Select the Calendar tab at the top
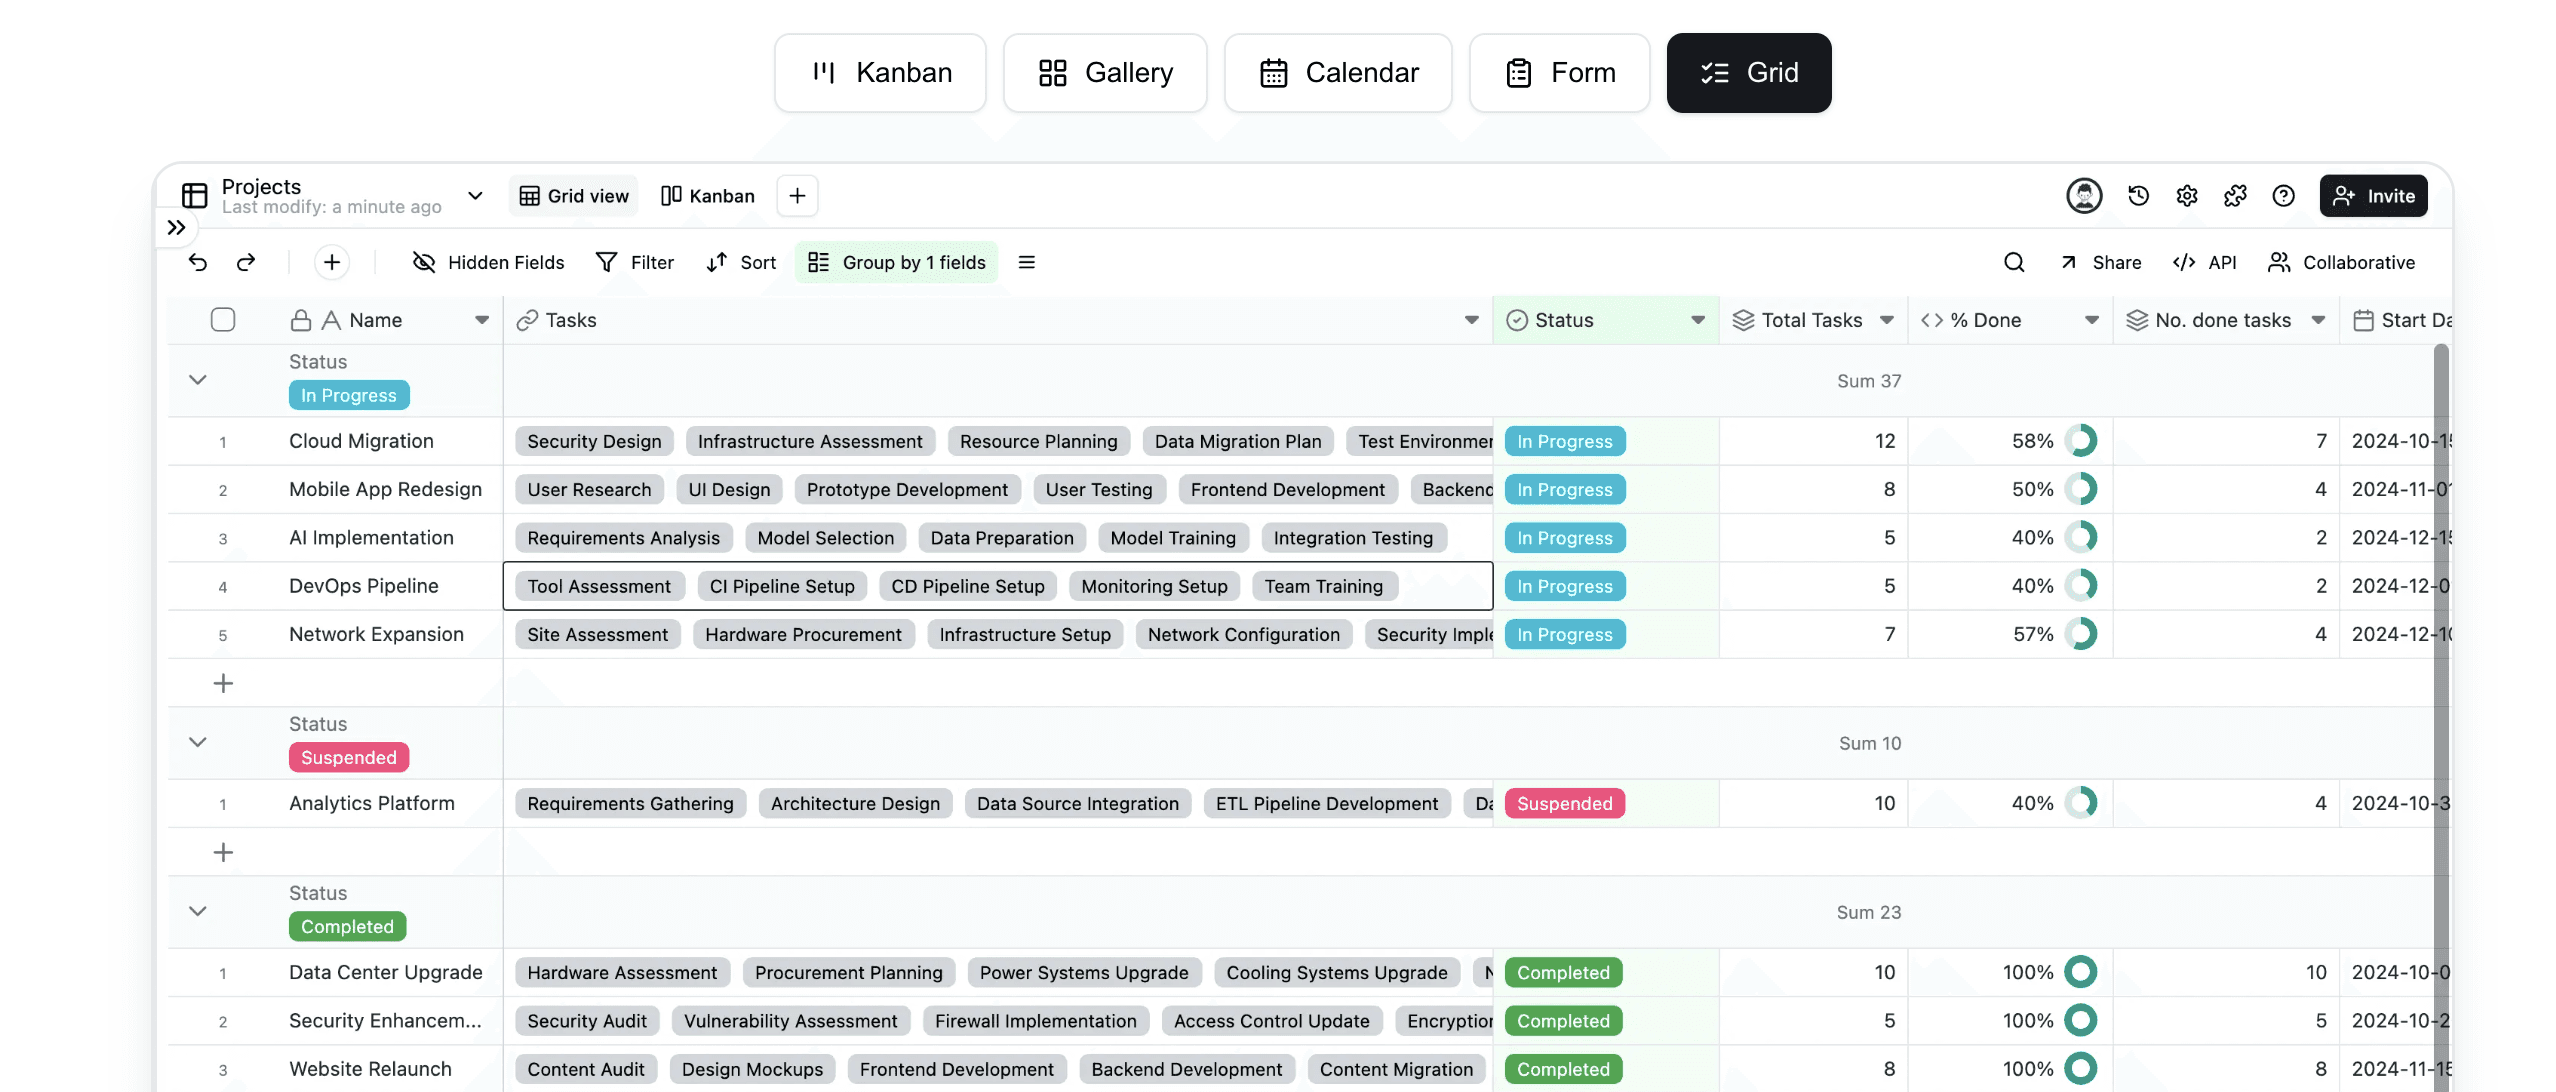The height and width of the screenshot is (1092, 2556). pyautogui.click(x=1338, y=73)
